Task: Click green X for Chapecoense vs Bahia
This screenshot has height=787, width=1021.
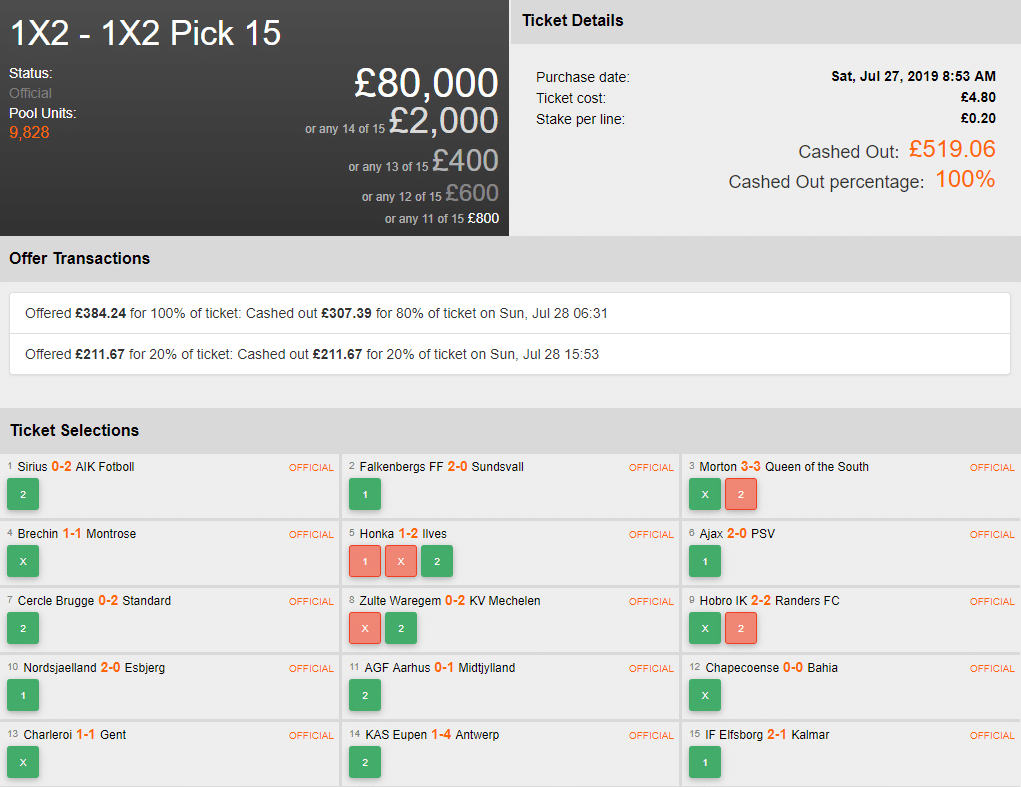Action: coord(705,695)
